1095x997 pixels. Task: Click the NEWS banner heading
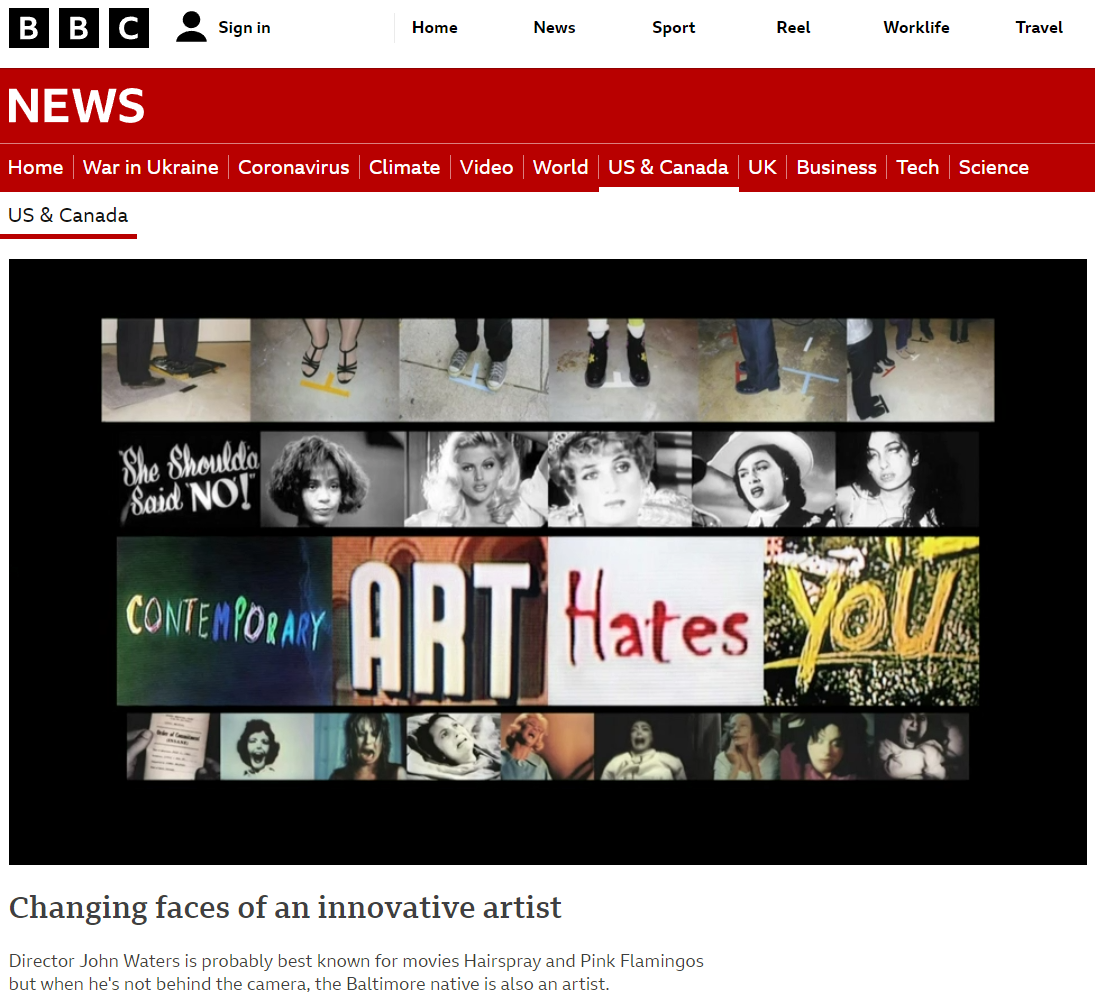[x=76, y=105]
